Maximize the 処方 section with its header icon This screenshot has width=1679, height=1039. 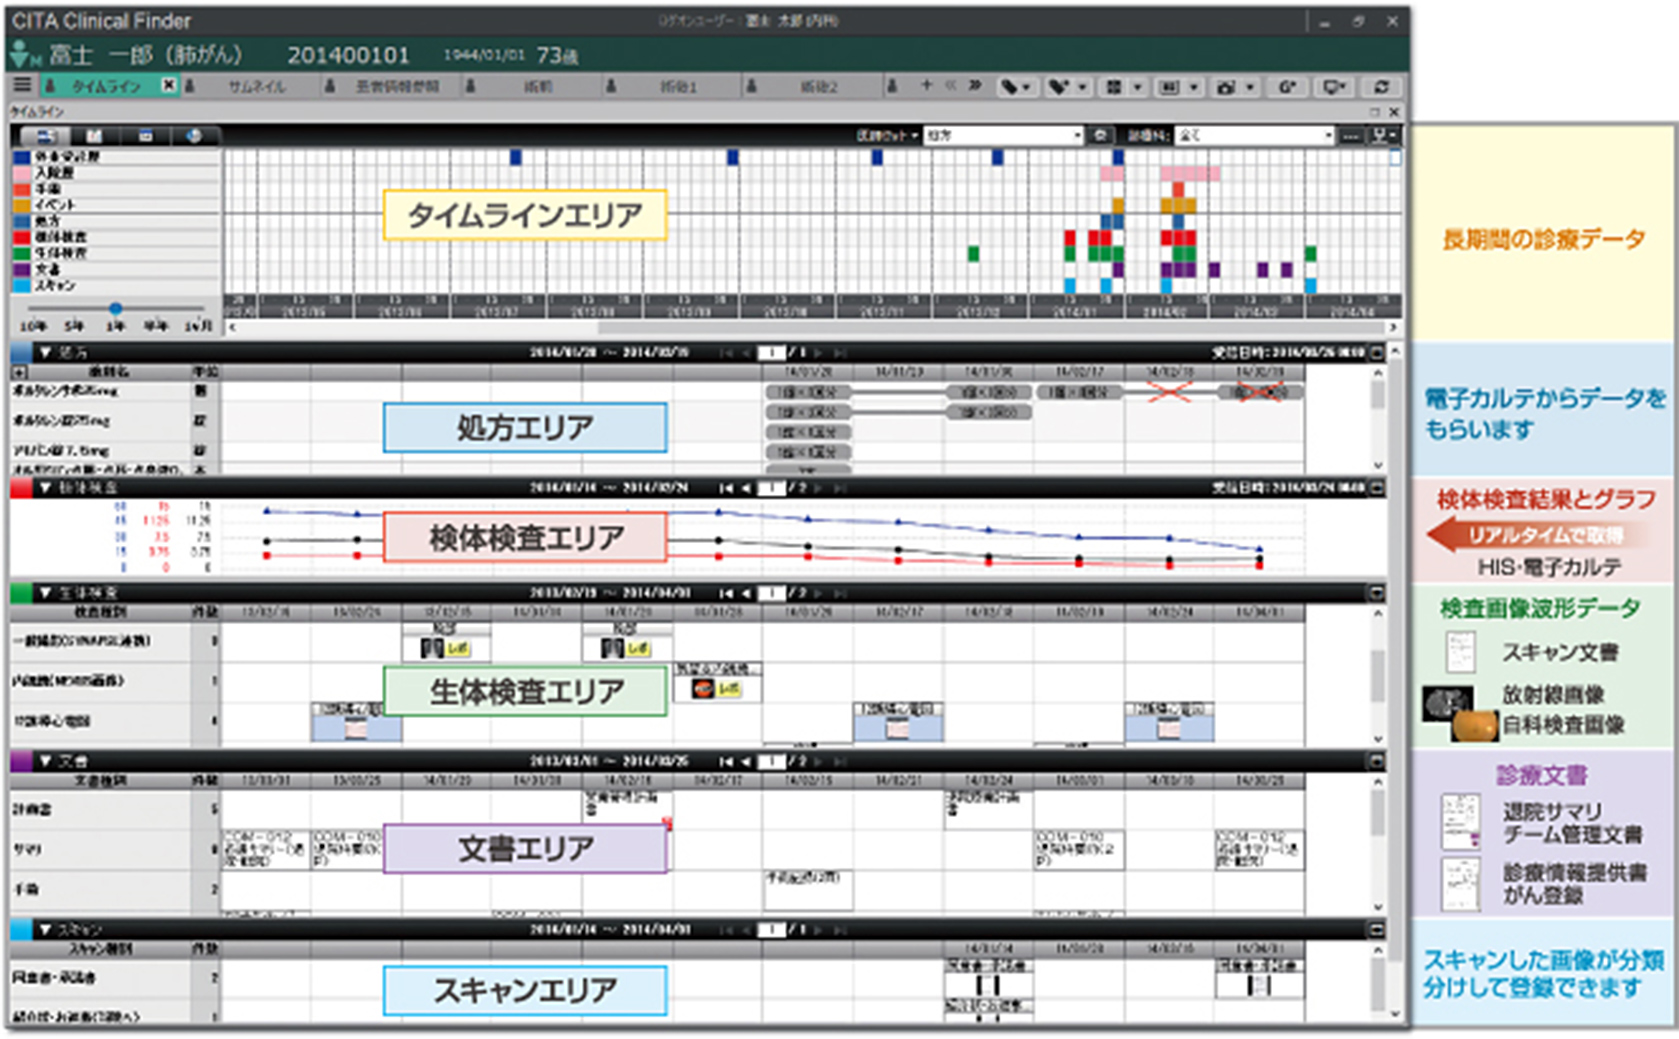[x=1377, y=353]
